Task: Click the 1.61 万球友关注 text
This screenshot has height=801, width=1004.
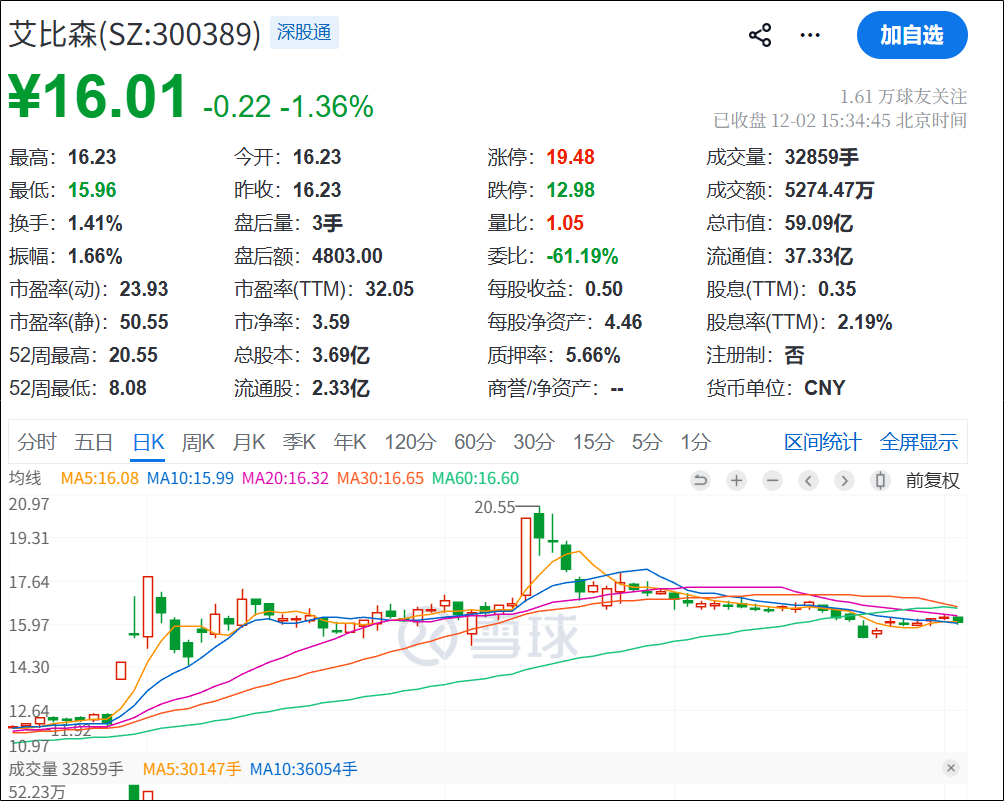Action: tap(903, 97)
